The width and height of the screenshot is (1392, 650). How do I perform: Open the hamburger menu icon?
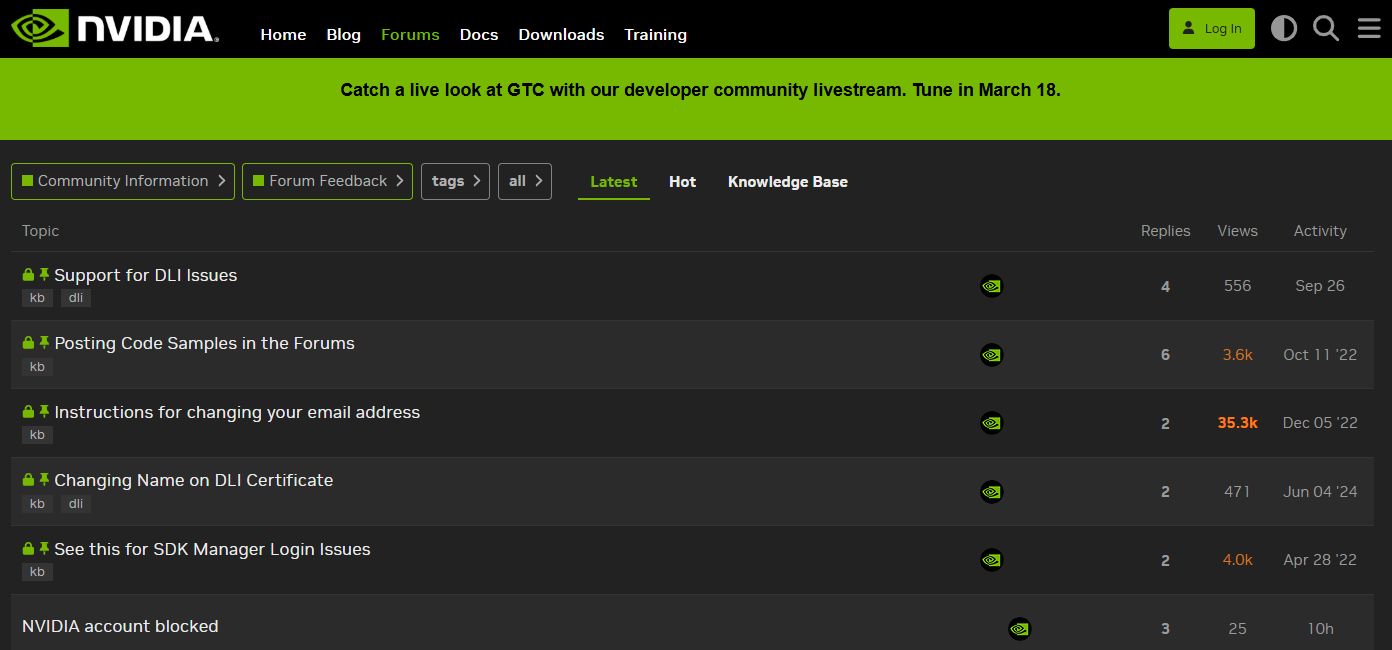[x=1369, y=28]
